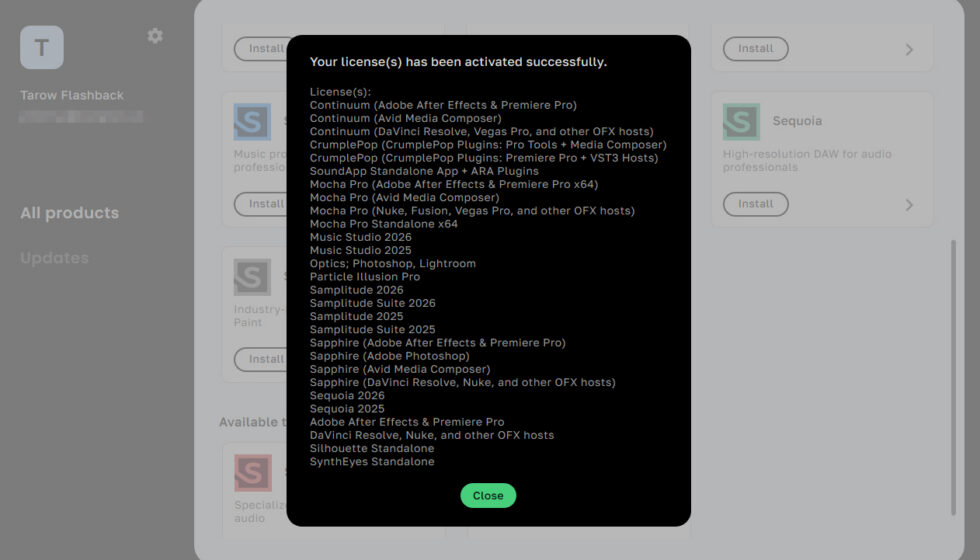Screen dimensions: 980x560
Task: Open top right card's chevron arrow
Action: coord(909,49)
